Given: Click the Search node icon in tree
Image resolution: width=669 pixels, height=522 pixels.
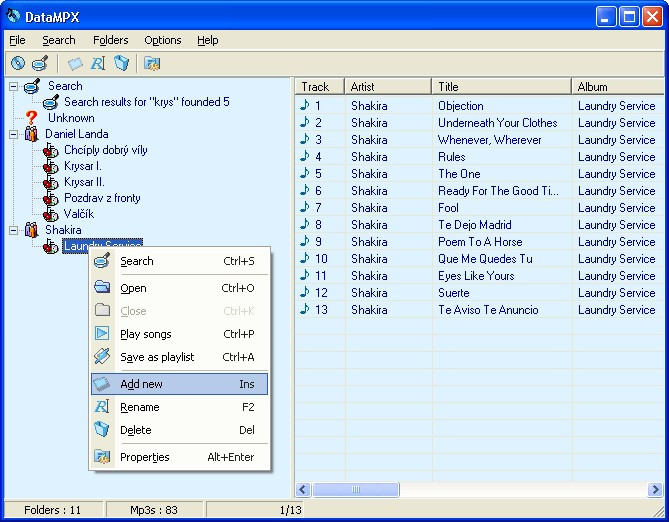Looking at the screenshot, I should point(32,86).
